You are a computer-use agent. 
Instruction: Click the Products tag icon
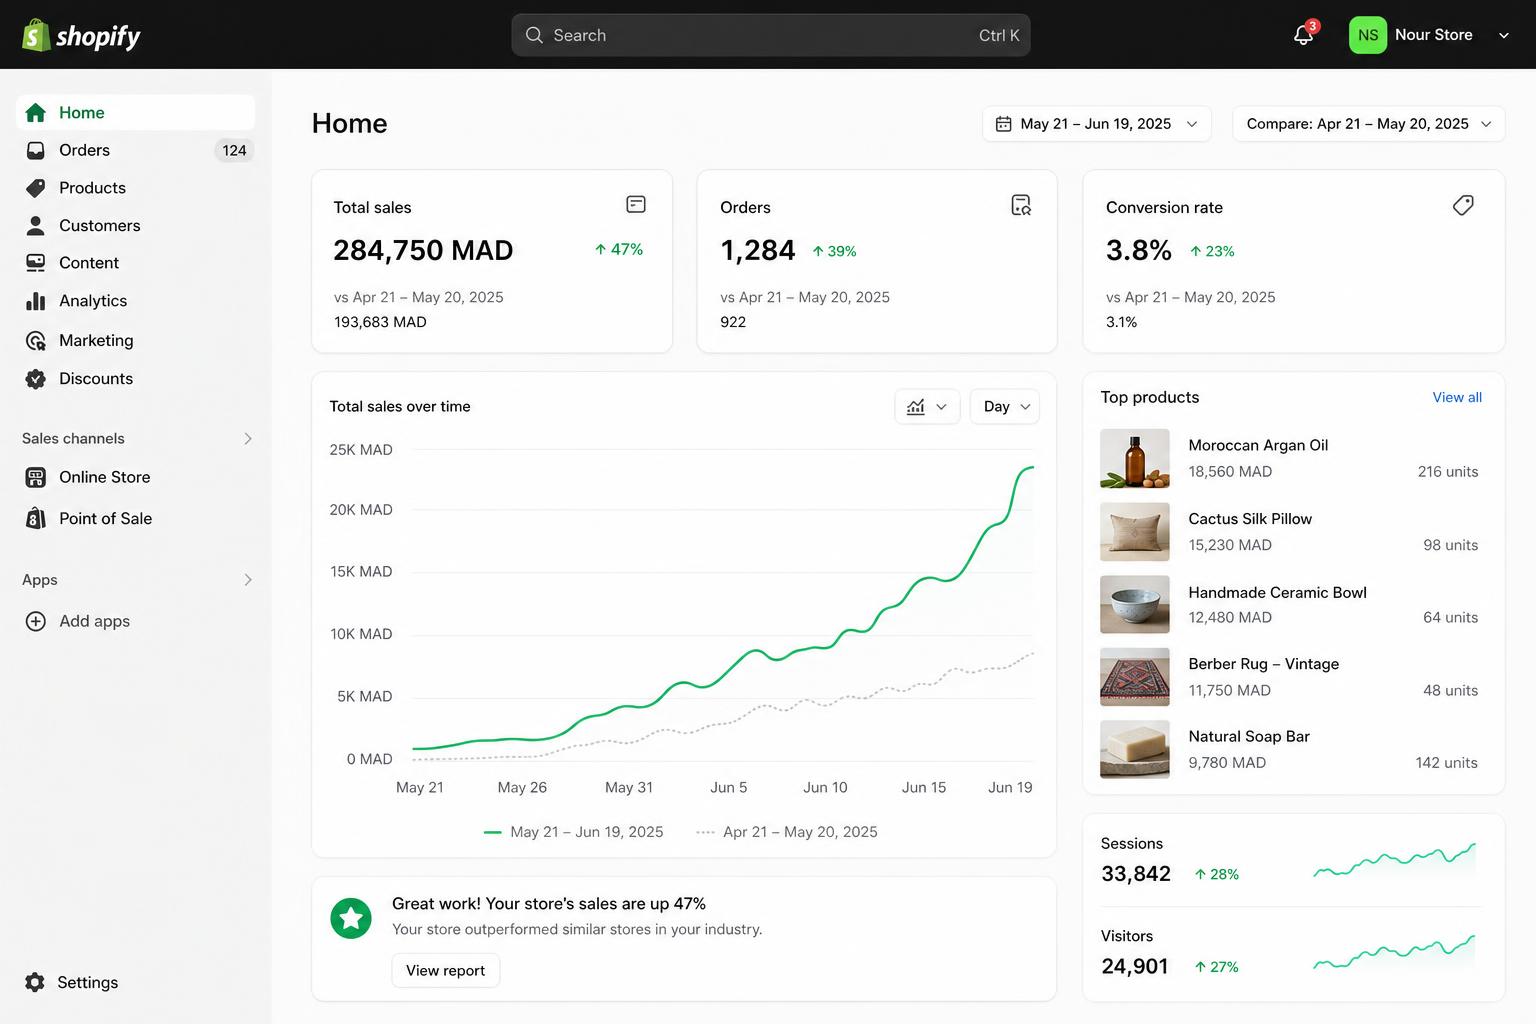36,188
